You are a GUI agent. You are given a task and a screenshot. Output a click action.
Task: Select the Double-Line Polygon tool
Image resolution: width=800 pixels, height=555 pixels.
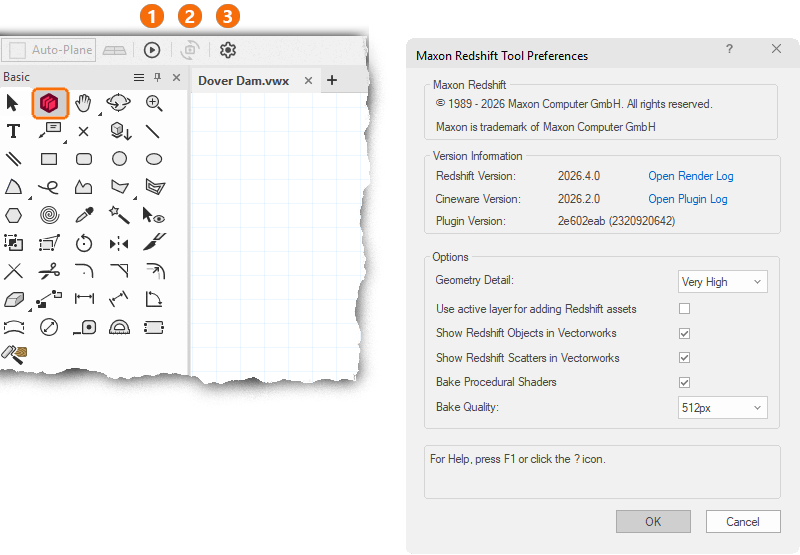[155, 187]
